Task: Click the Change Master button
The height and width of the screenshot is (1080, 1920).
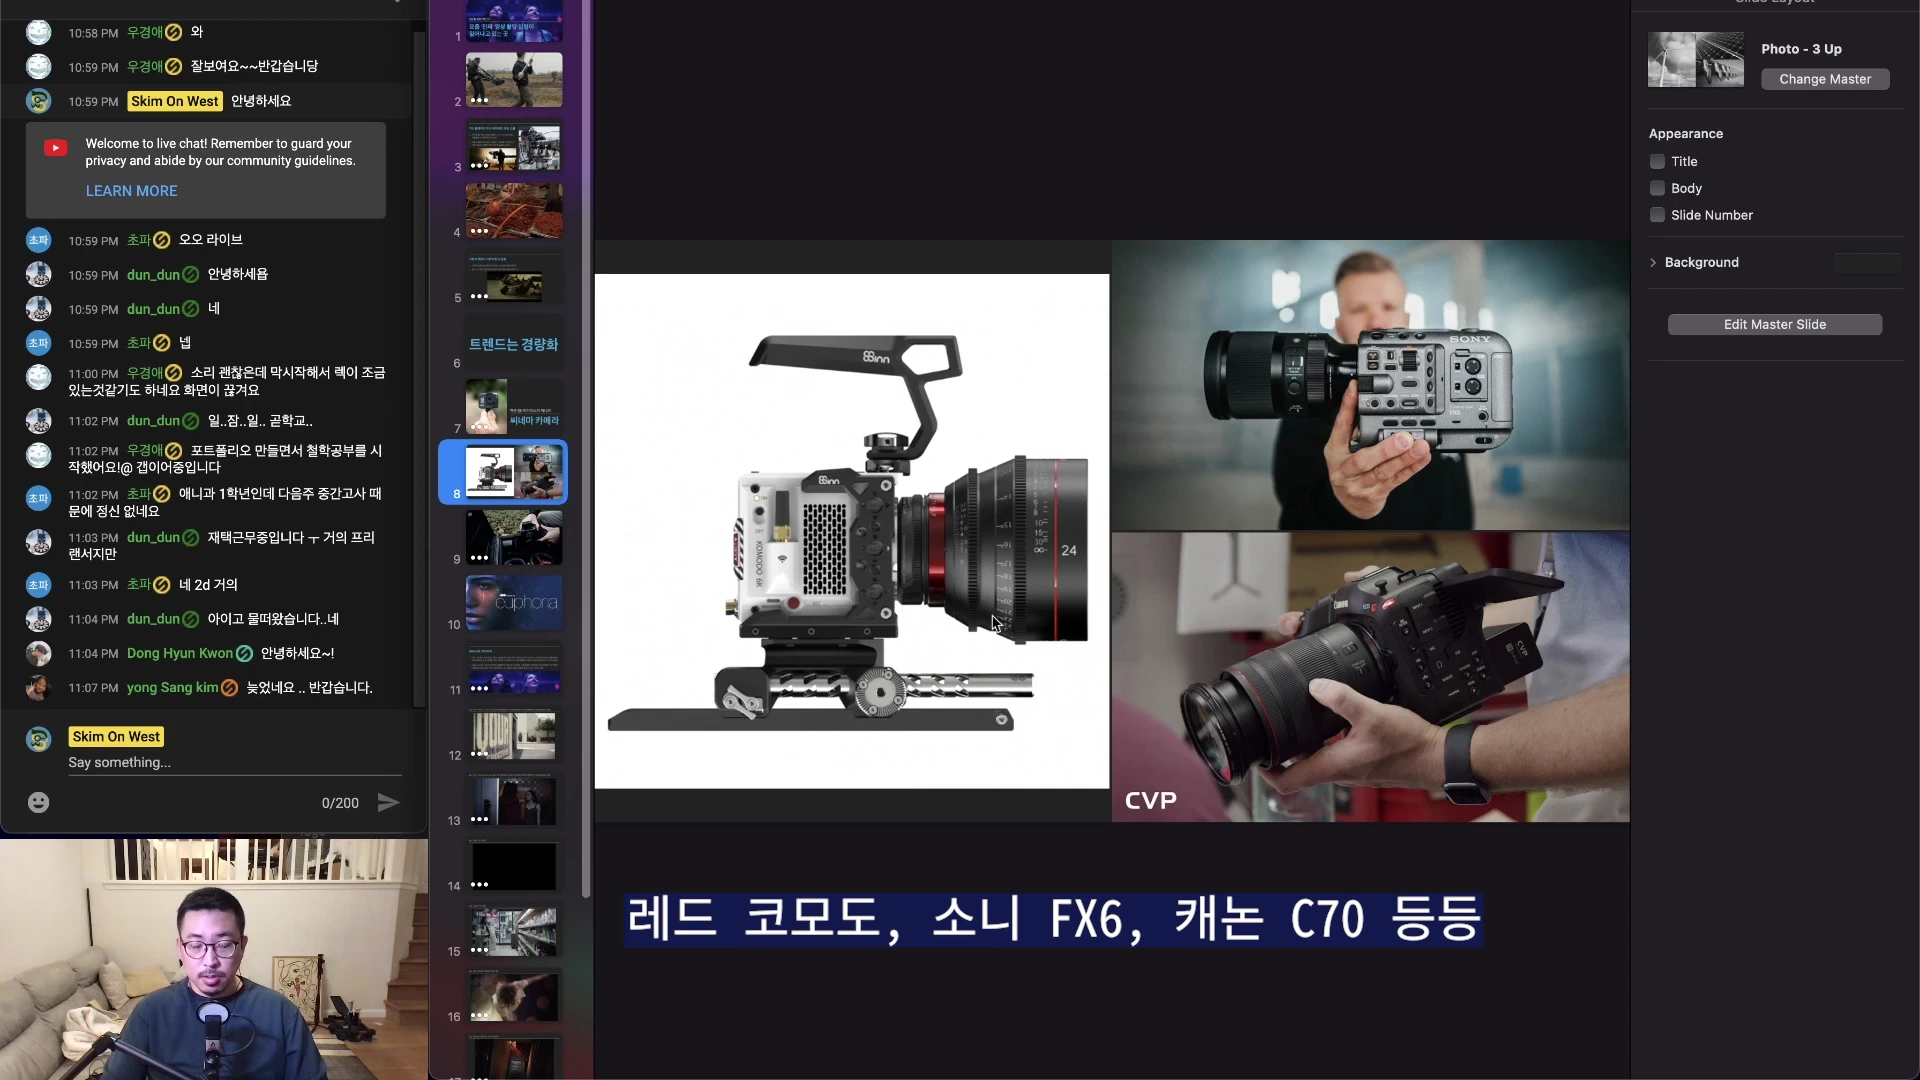Action: coord(1825,79)
